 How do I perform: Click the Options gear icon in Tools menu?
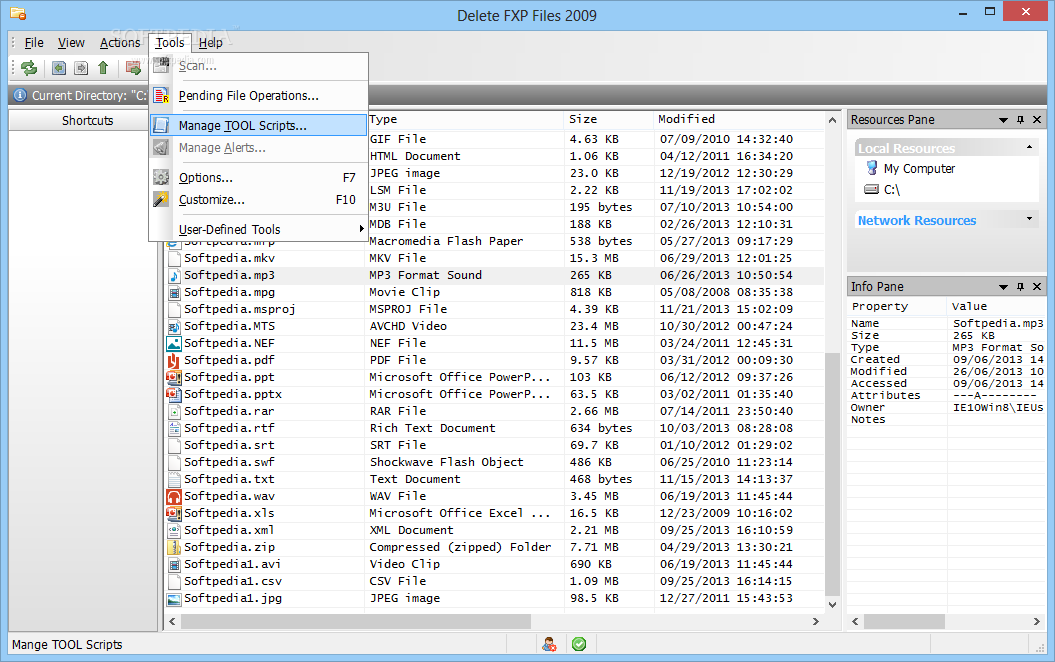point(161,178)
